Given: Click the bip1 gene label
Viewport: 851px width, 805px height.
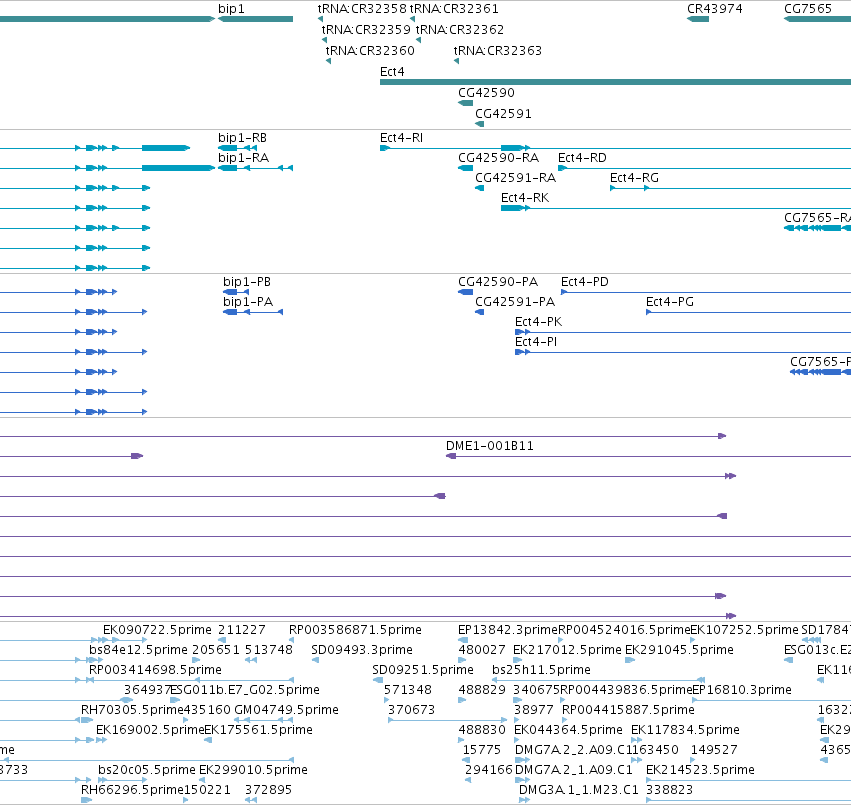Looking at the screenshot, I should tap(231, 9).
